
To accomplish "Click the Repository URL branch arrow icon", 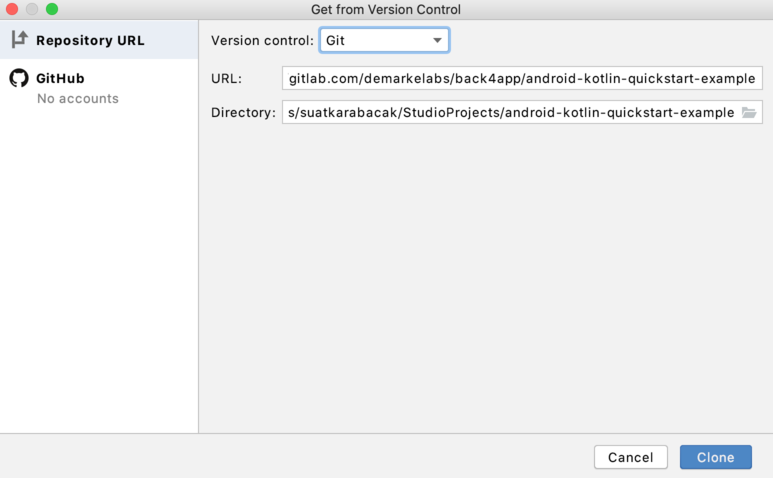I will (x=19, y=39).
